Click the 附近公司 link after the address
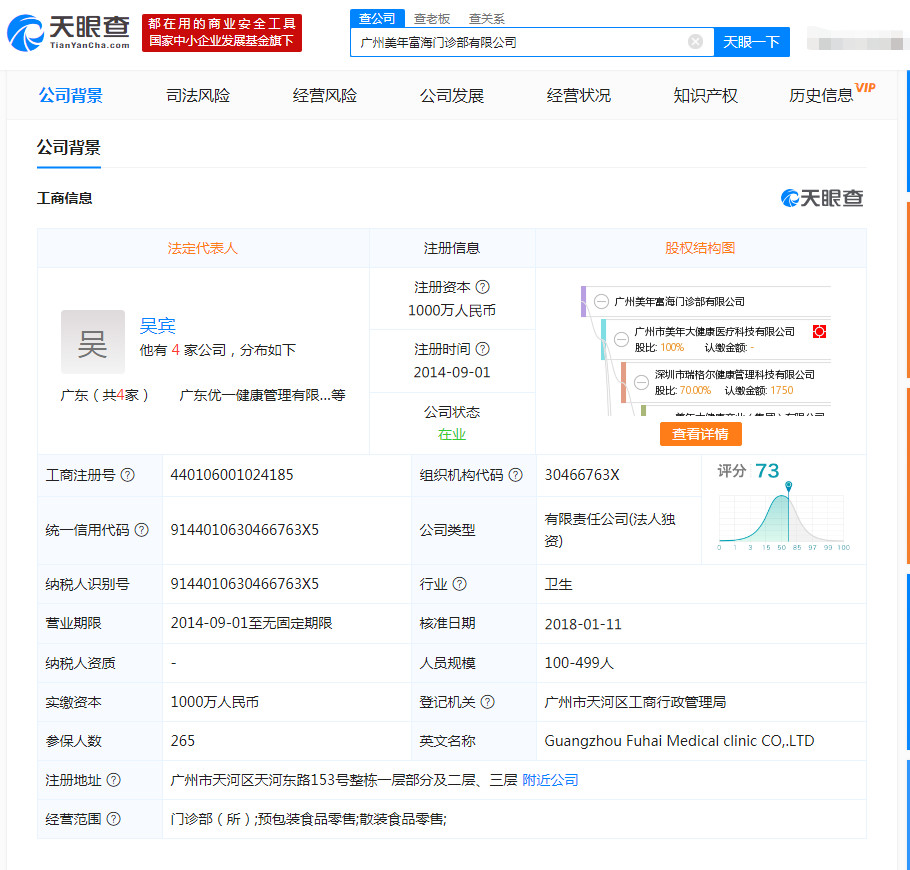910x870 pixels. pyautogui.click(x=550, y=780)
